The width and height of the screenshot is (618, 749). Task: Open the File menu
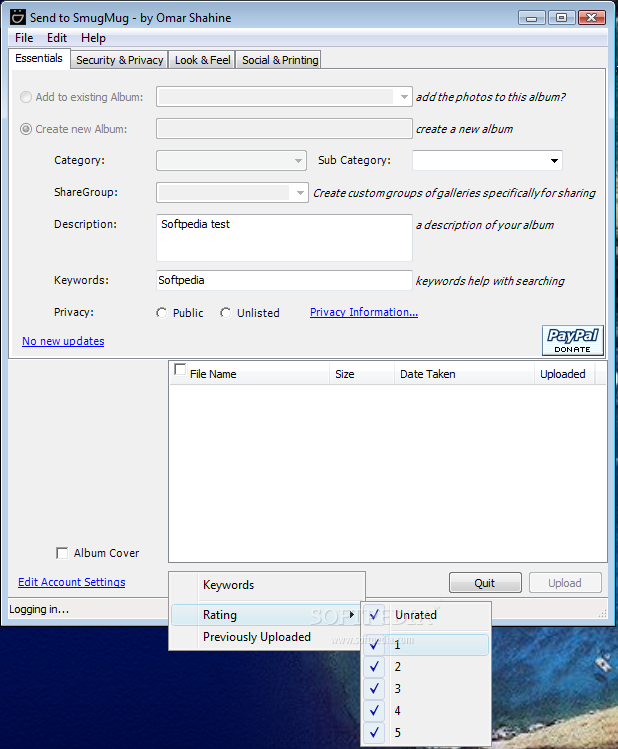(24, 38)
